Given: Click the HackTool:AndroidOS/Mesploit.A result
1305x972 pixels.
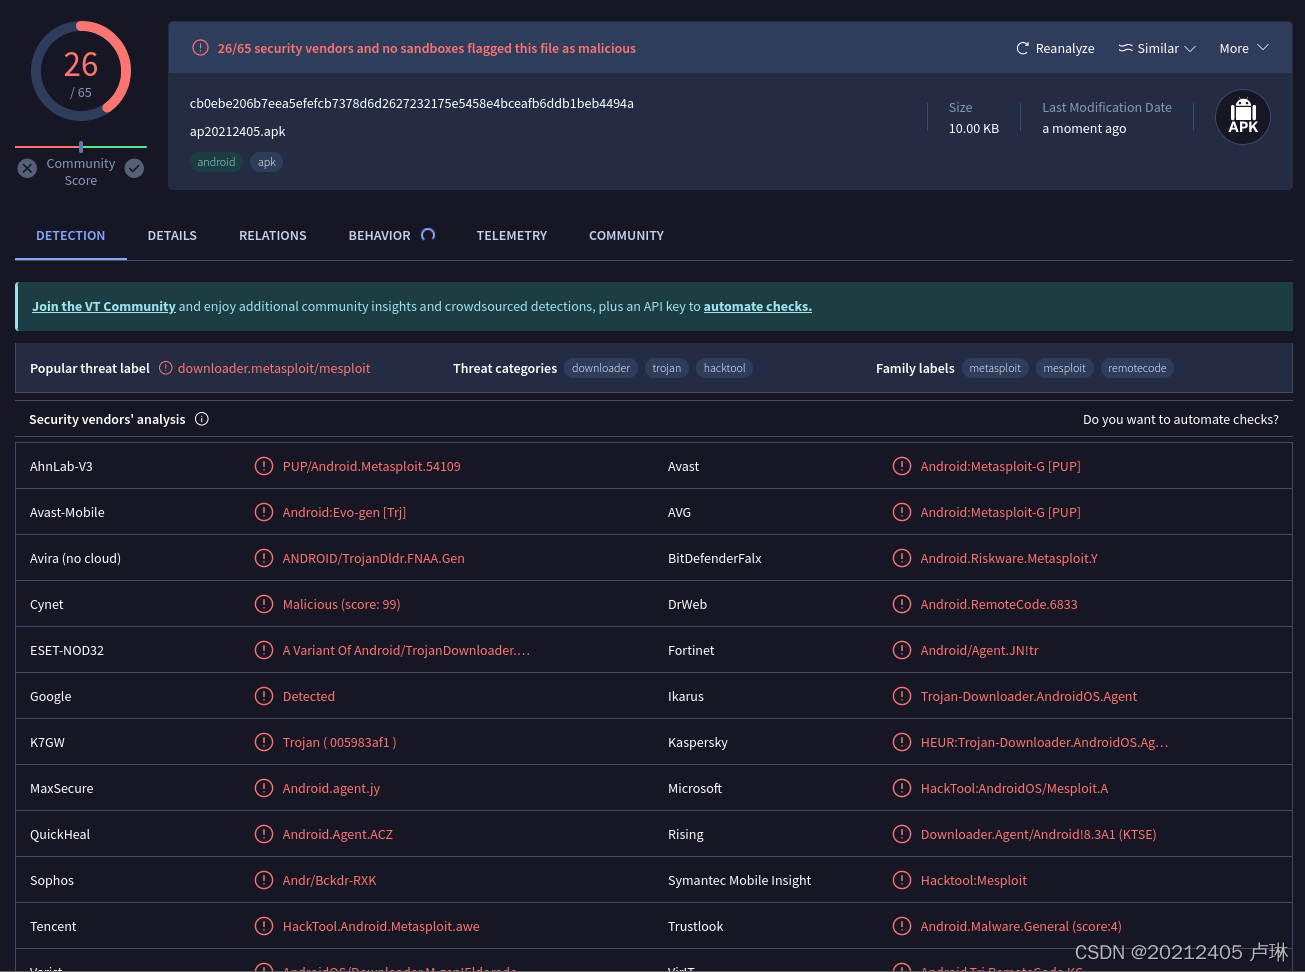Looking at the screenshot, I should tap(1014, 788).
